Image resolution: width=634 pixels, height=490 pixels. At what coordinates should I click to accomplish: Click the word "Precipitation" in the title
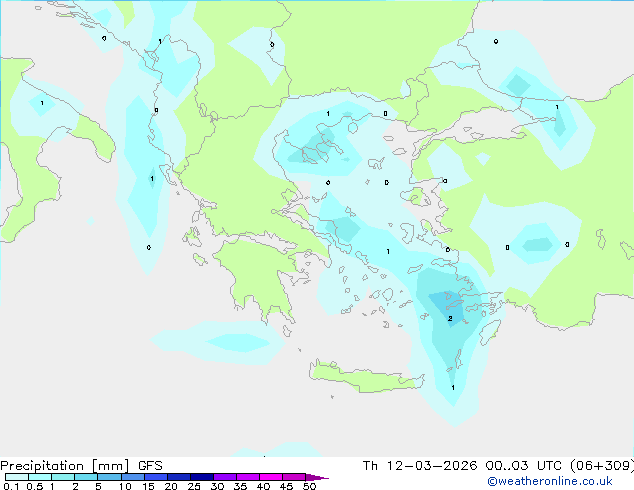(x=42, y=466)
